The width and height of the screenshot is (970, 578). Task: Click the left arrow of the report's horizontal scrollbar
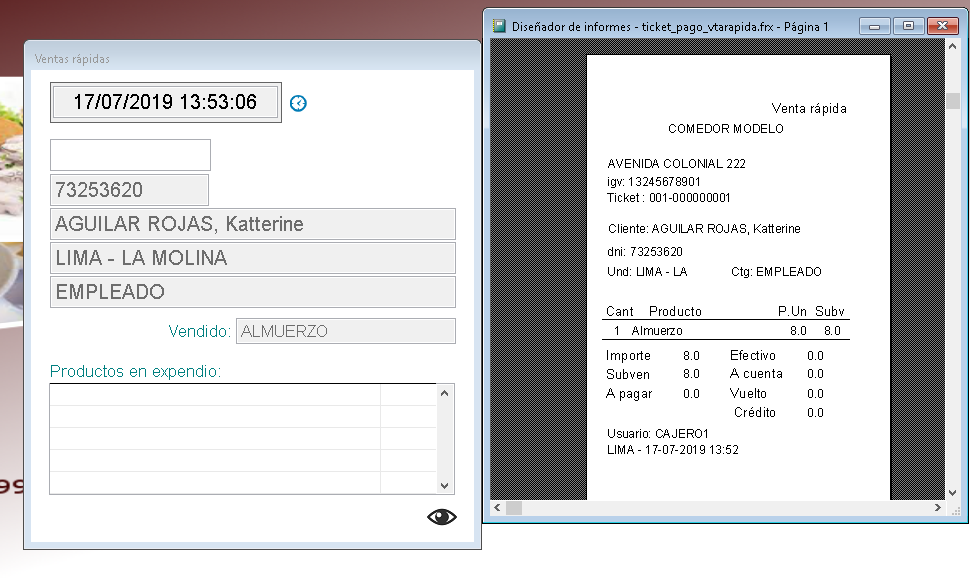[x=495, y=508]
